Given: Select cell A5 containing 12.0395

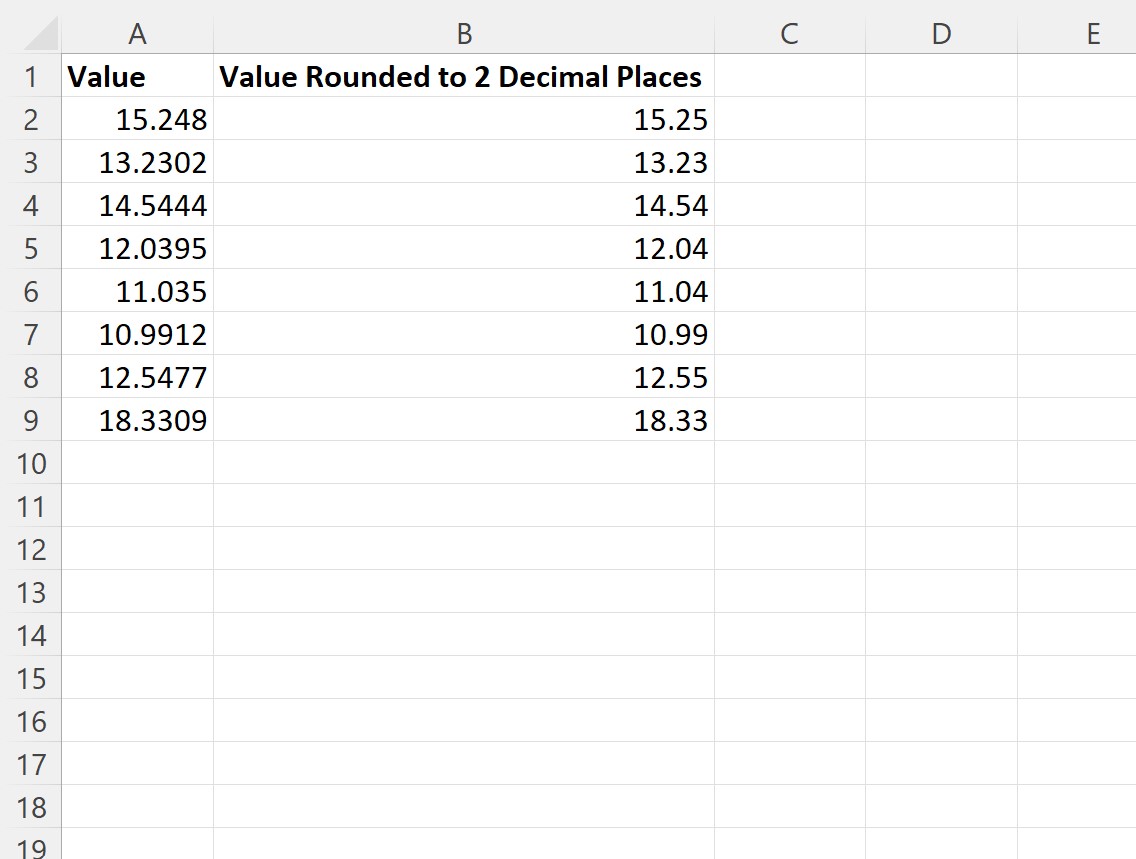Looking at the screenshot, I should coord(137,248).
